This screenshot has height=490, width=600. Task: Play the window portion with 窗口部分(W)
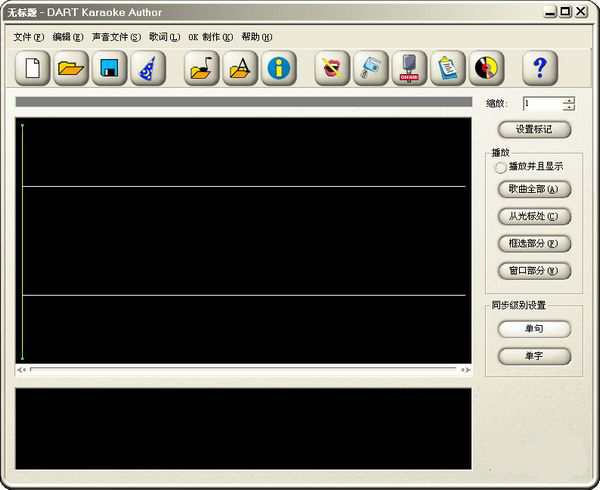(x=534, y=271)
